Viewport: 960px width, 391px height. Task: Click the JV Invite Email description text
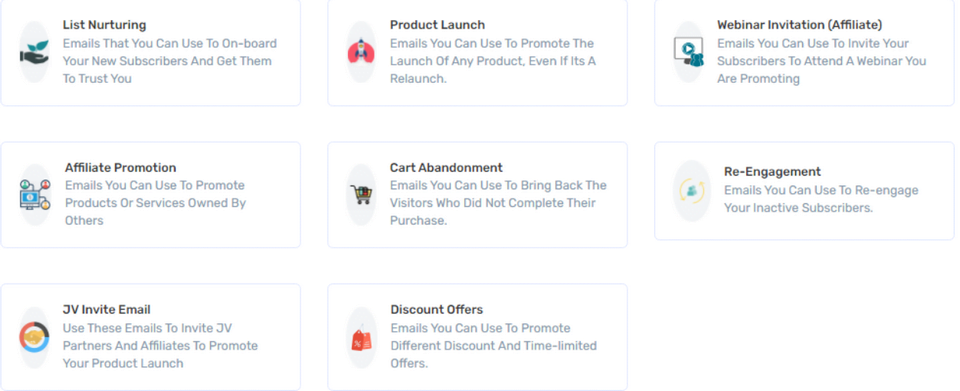point(160,346)
